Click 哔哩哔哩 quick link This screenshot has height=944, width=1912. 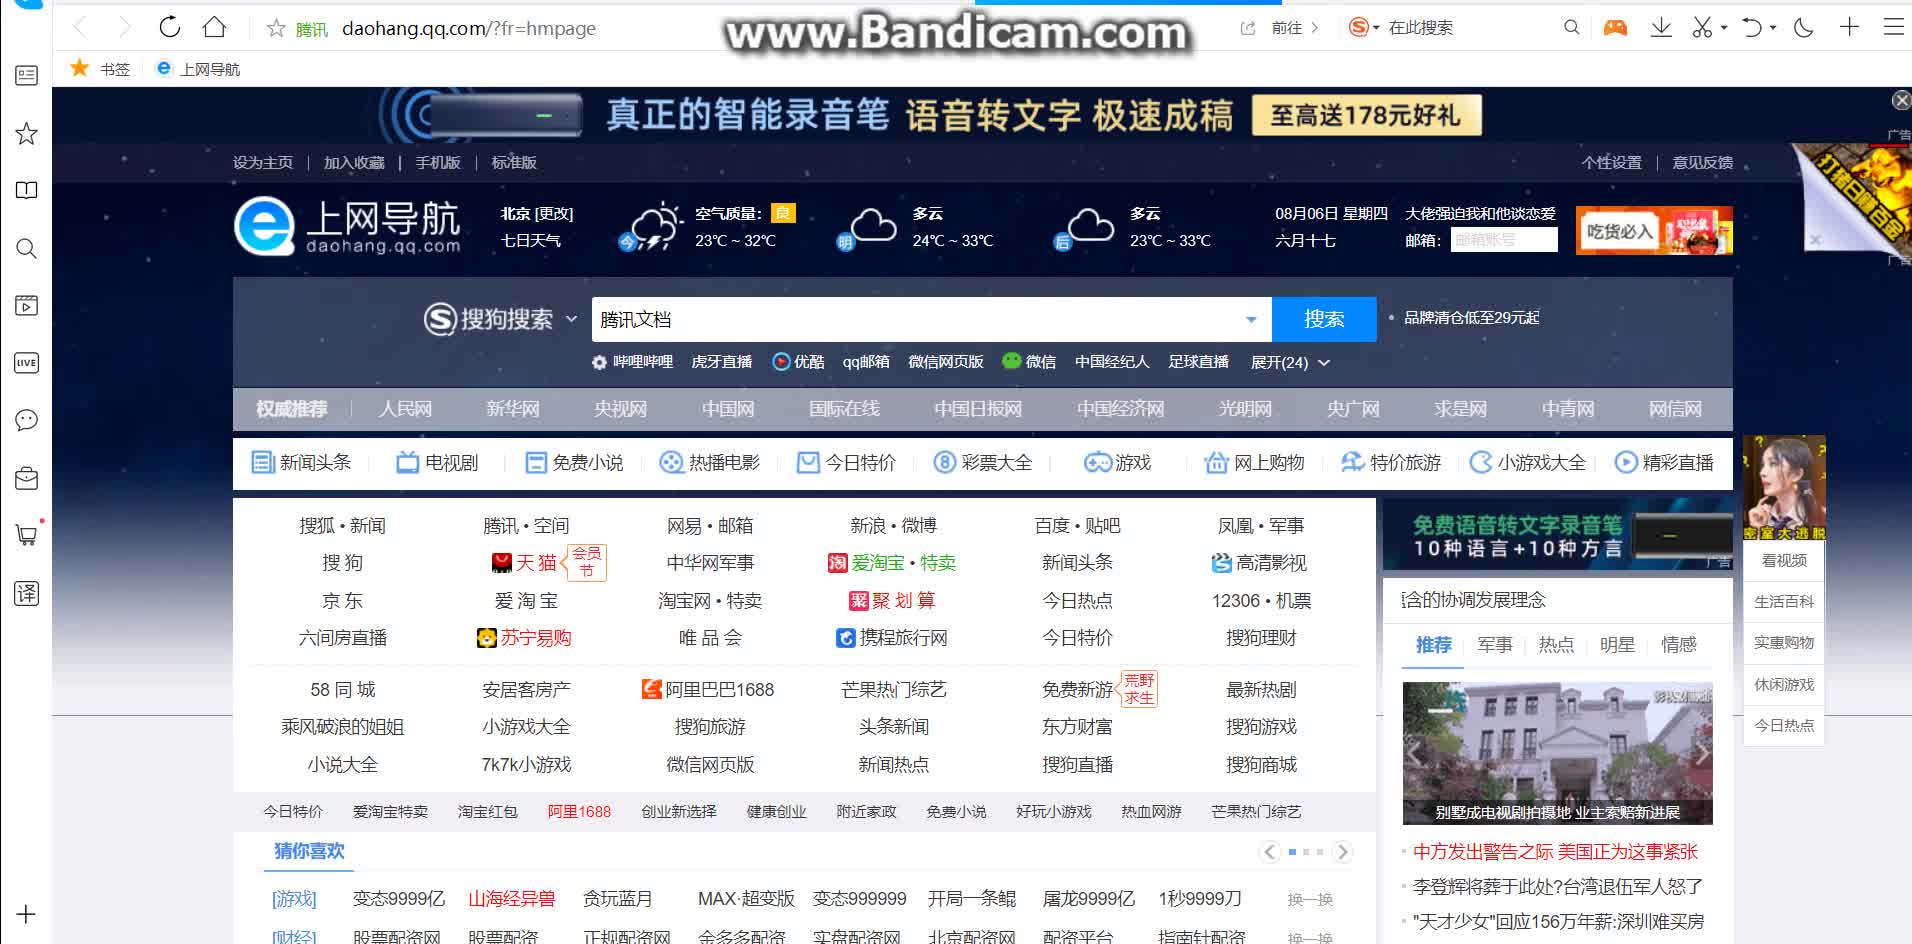point(643,362)
